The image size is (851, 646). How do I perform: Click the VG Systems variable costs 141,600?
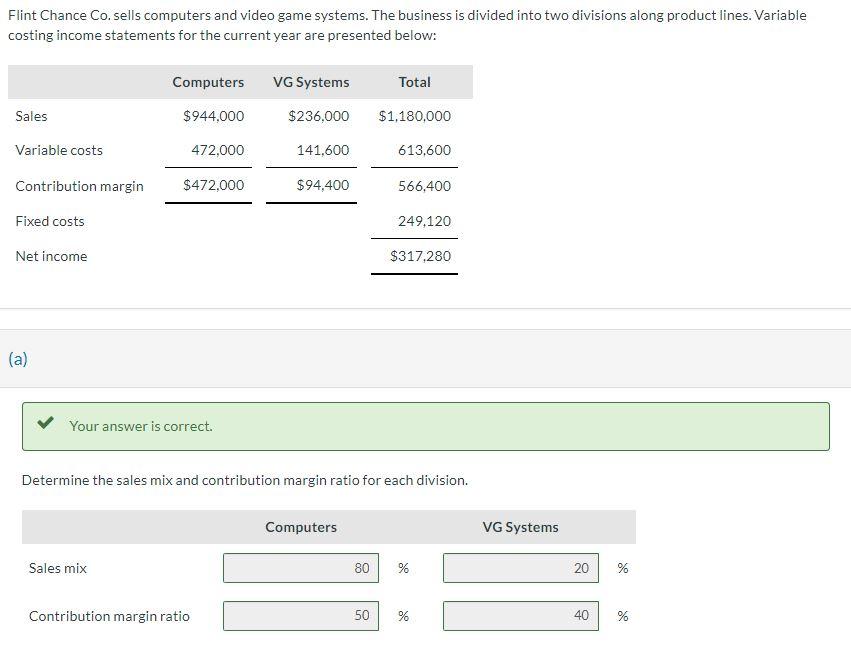(x=323, y=150)
